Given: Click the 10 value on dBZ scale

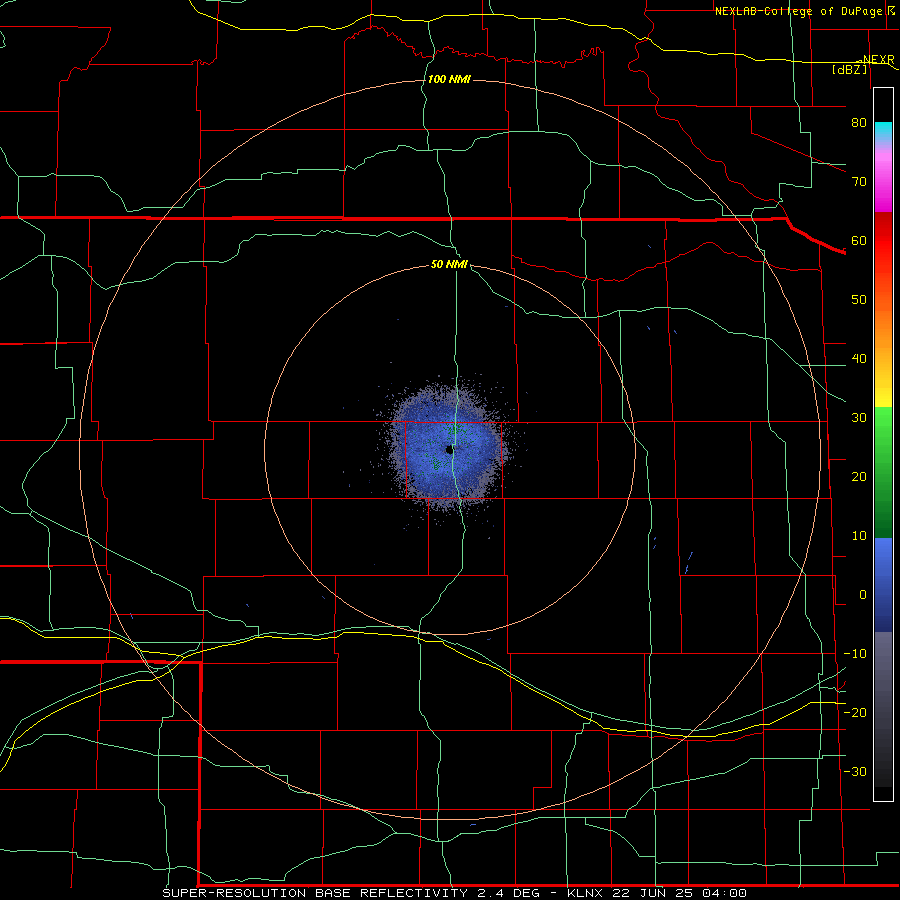Looking at the screenshot, I should [859, 536].
